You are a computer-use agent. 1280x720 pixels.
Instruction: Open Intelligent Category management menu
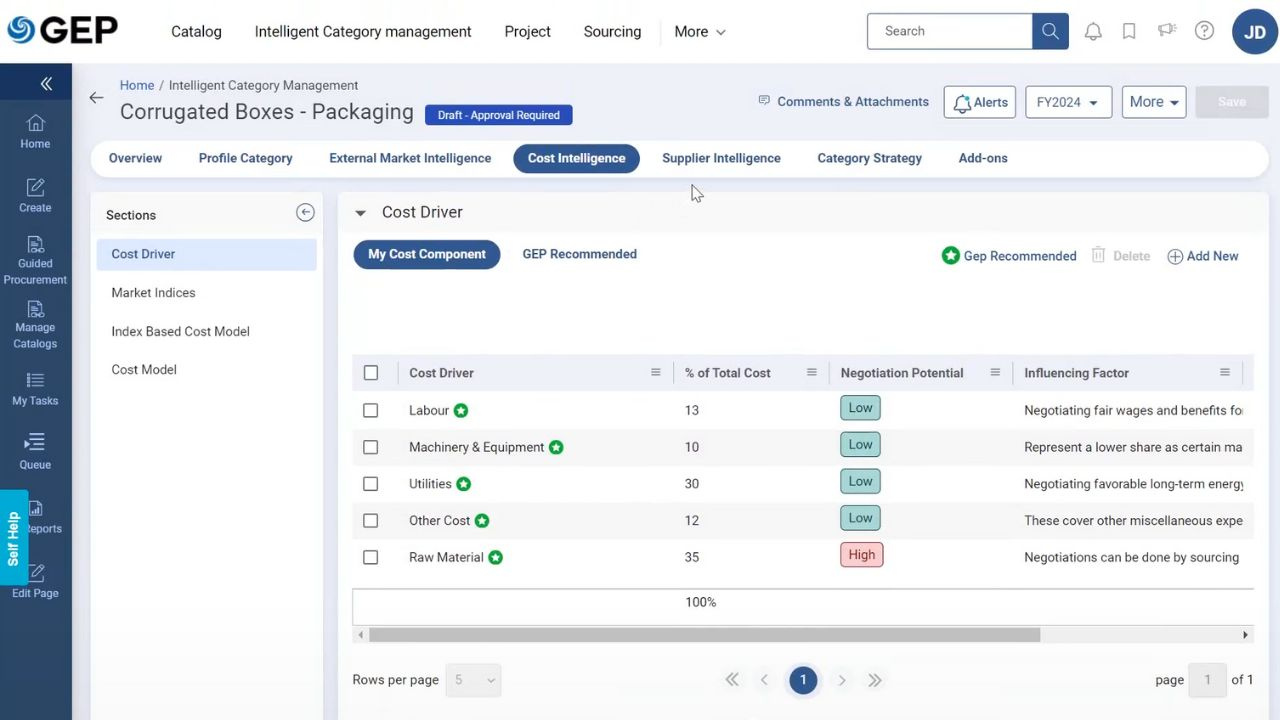coord(363,31)
